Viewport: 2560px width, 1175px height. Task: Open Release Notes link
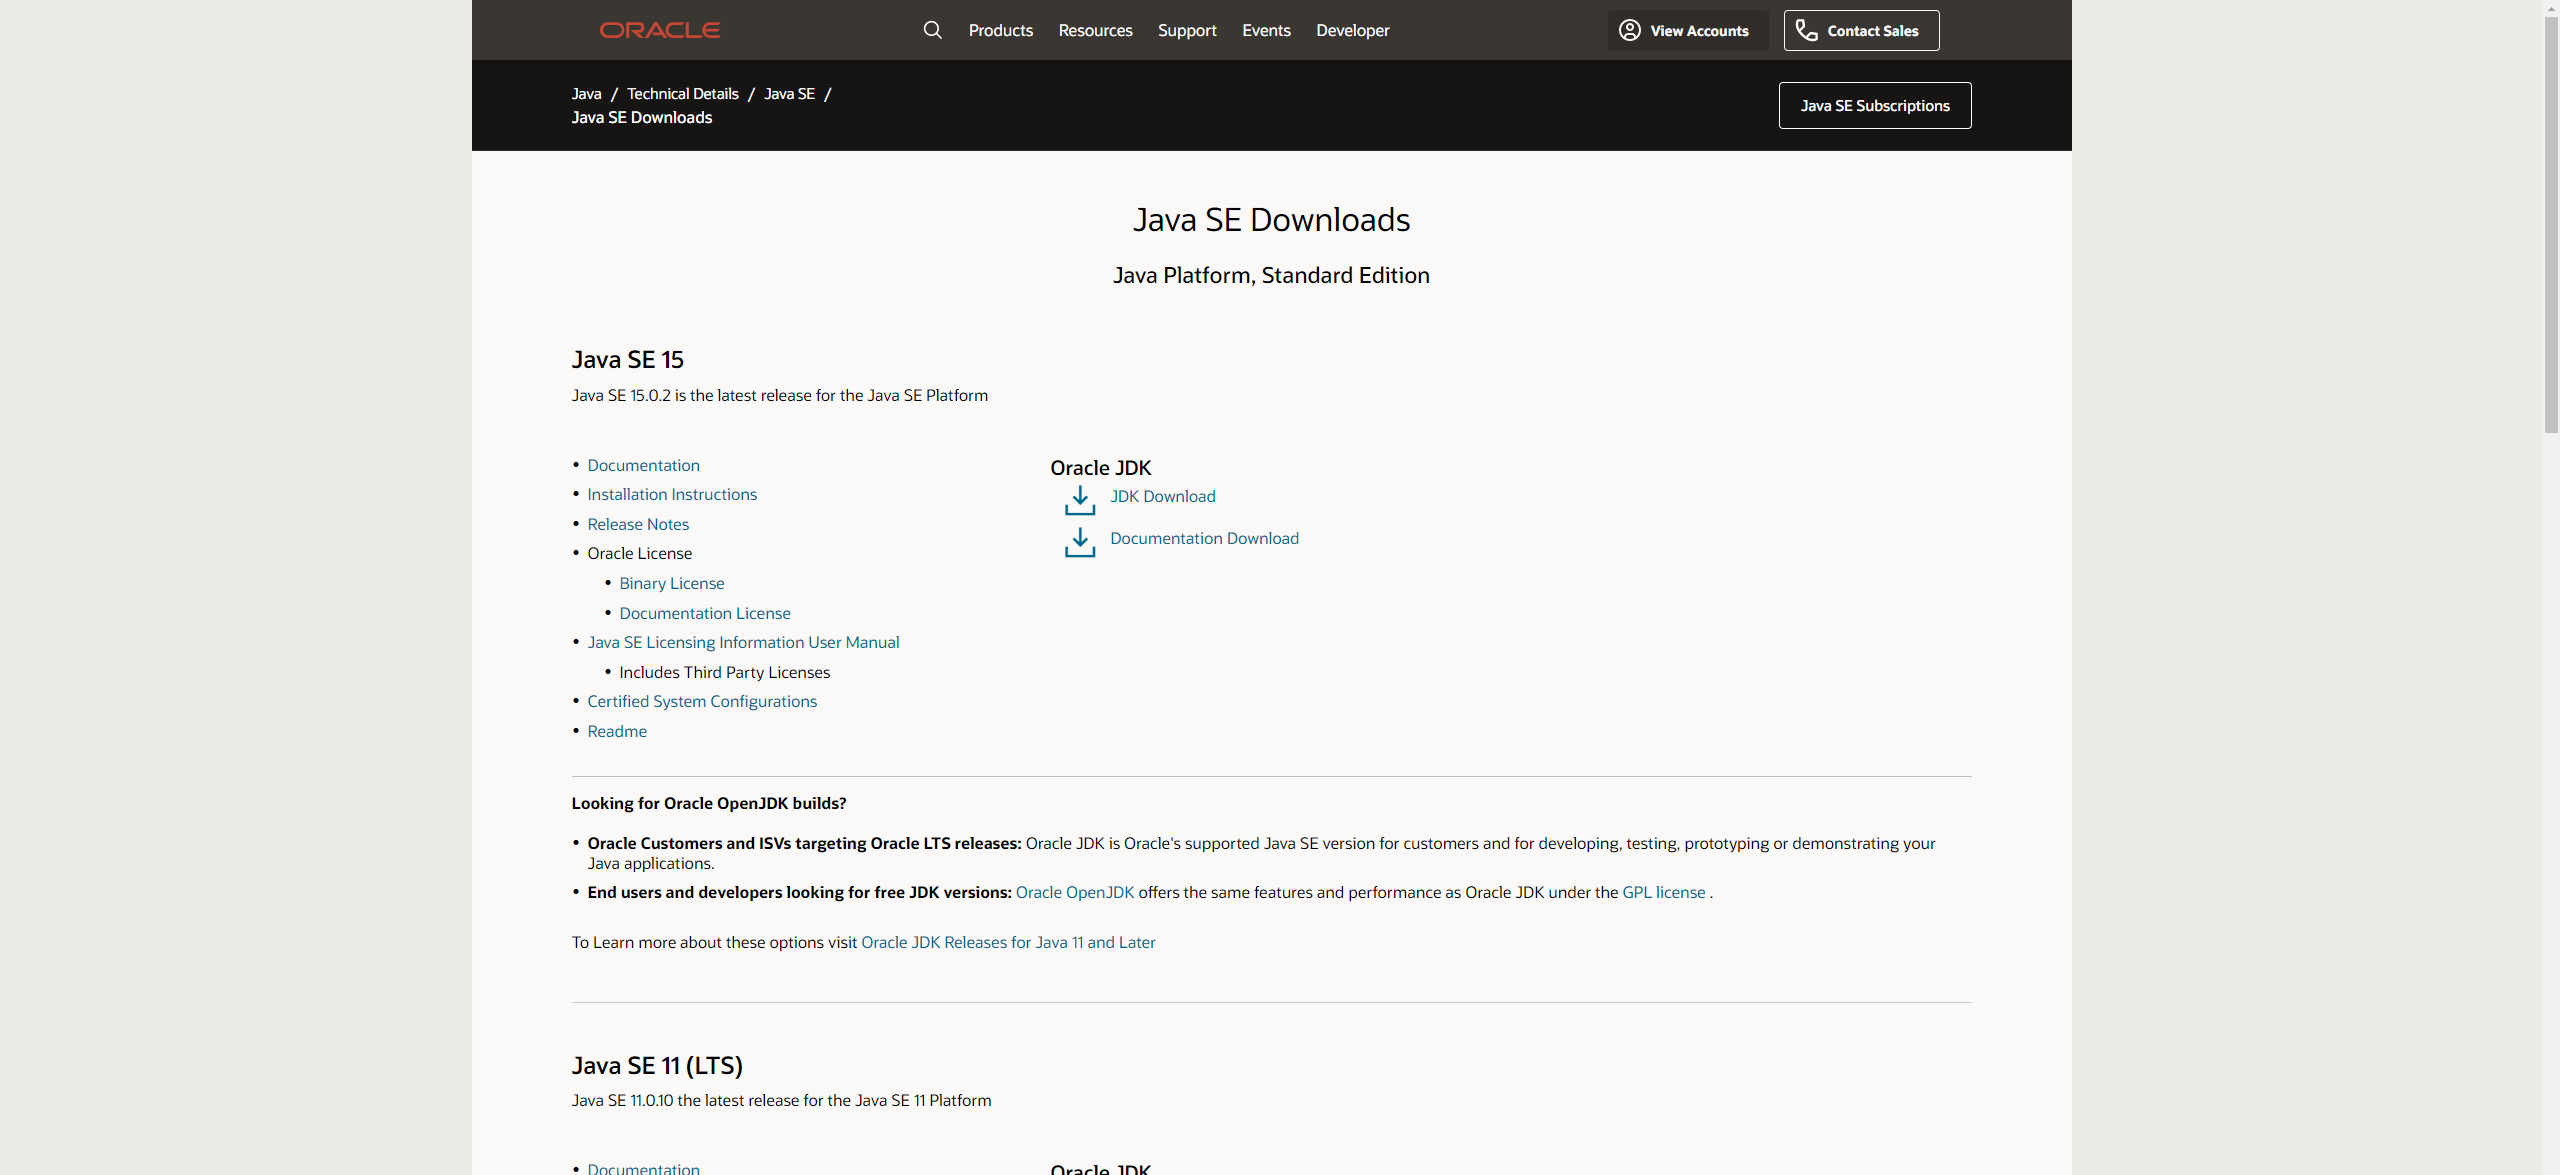tap(638, 524)
